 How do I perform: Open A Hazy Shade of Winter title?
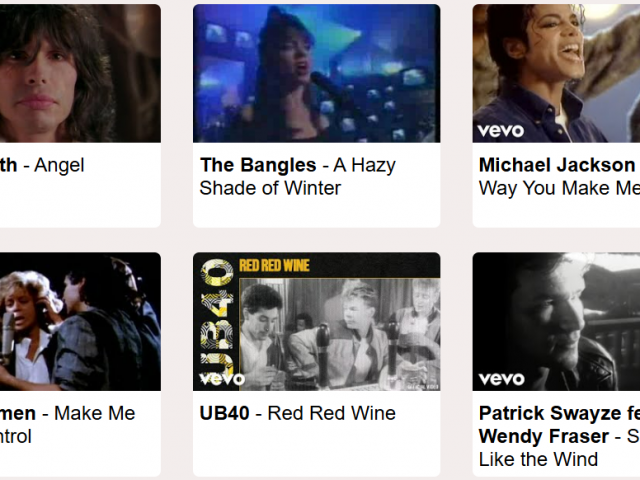pyautogui.click(x=298, y=177)
